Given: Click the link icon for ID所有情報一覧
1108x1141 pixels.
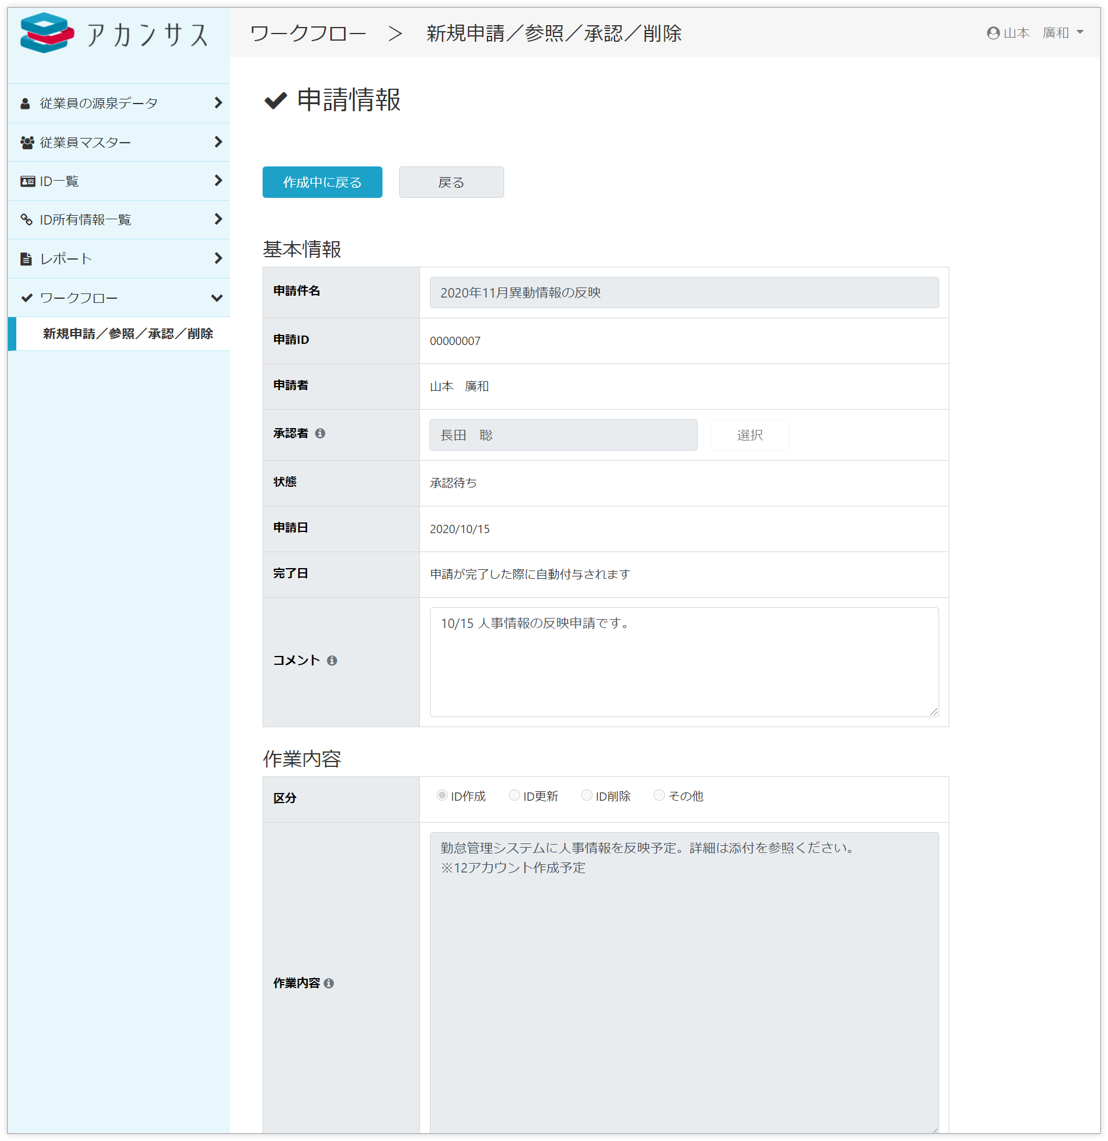Looking at the screenshot, I should coord(27,220).
